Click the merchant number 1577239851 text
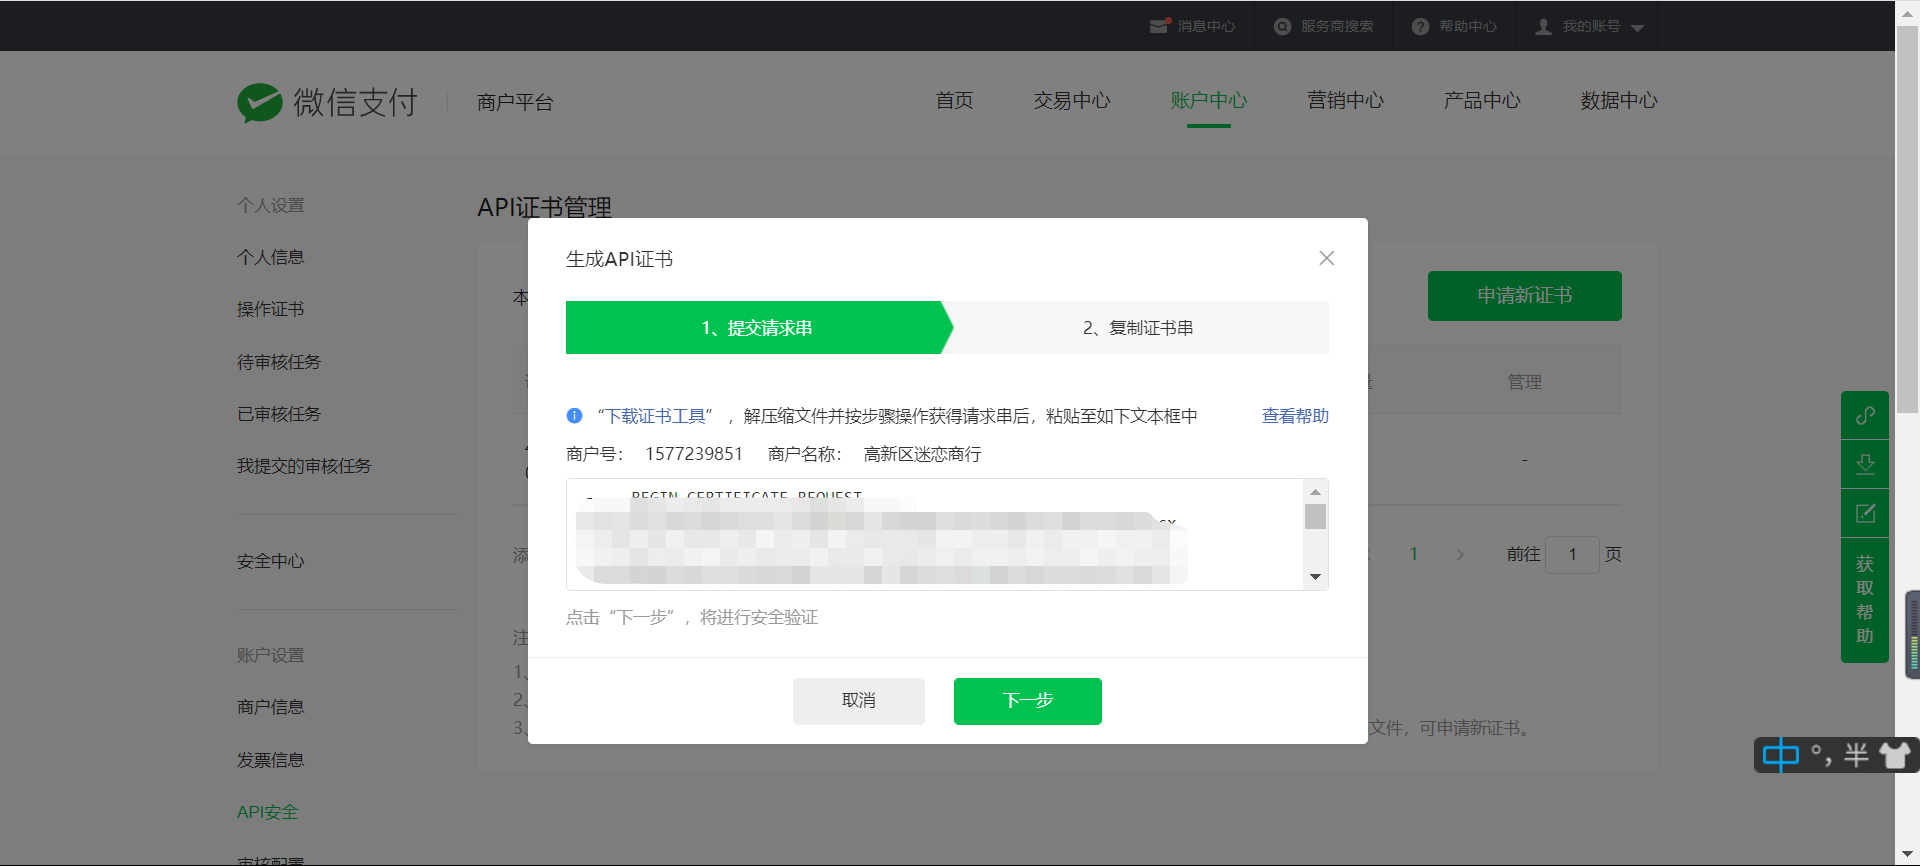This screenshot has width=1920, height=866. (x=694, y=454)
